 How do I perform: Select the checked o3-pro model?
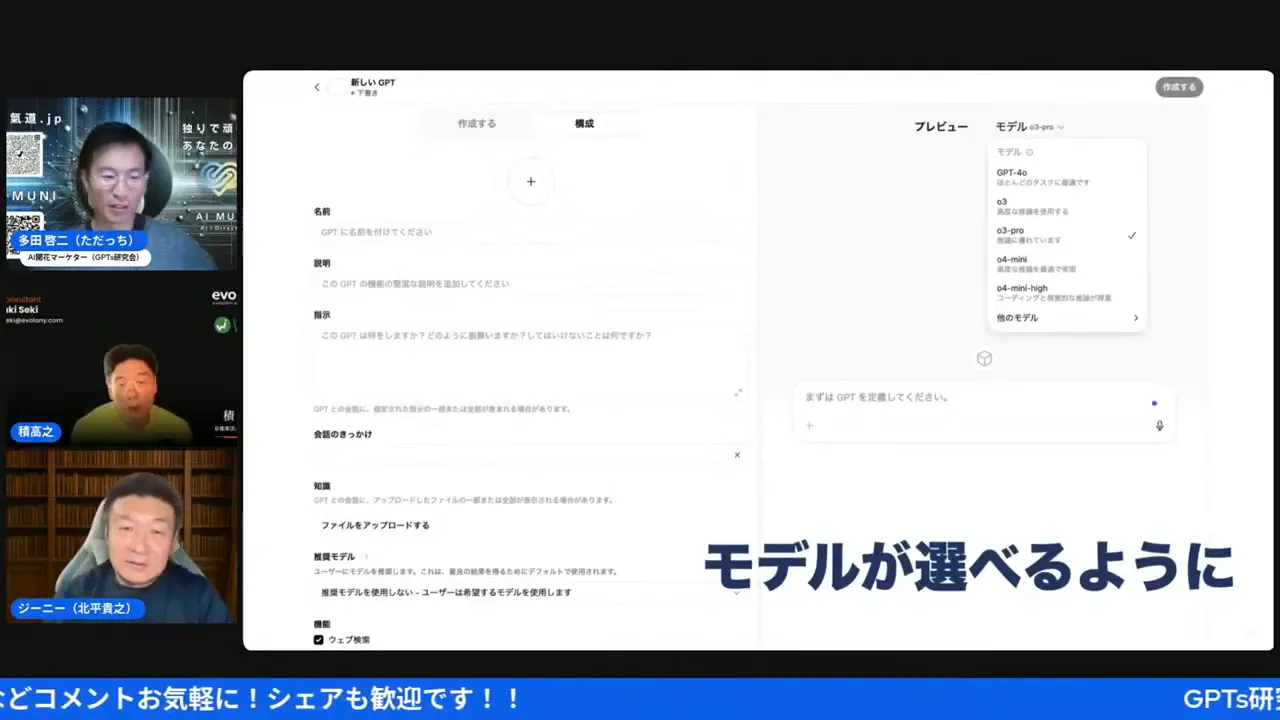coord(1066,235)
